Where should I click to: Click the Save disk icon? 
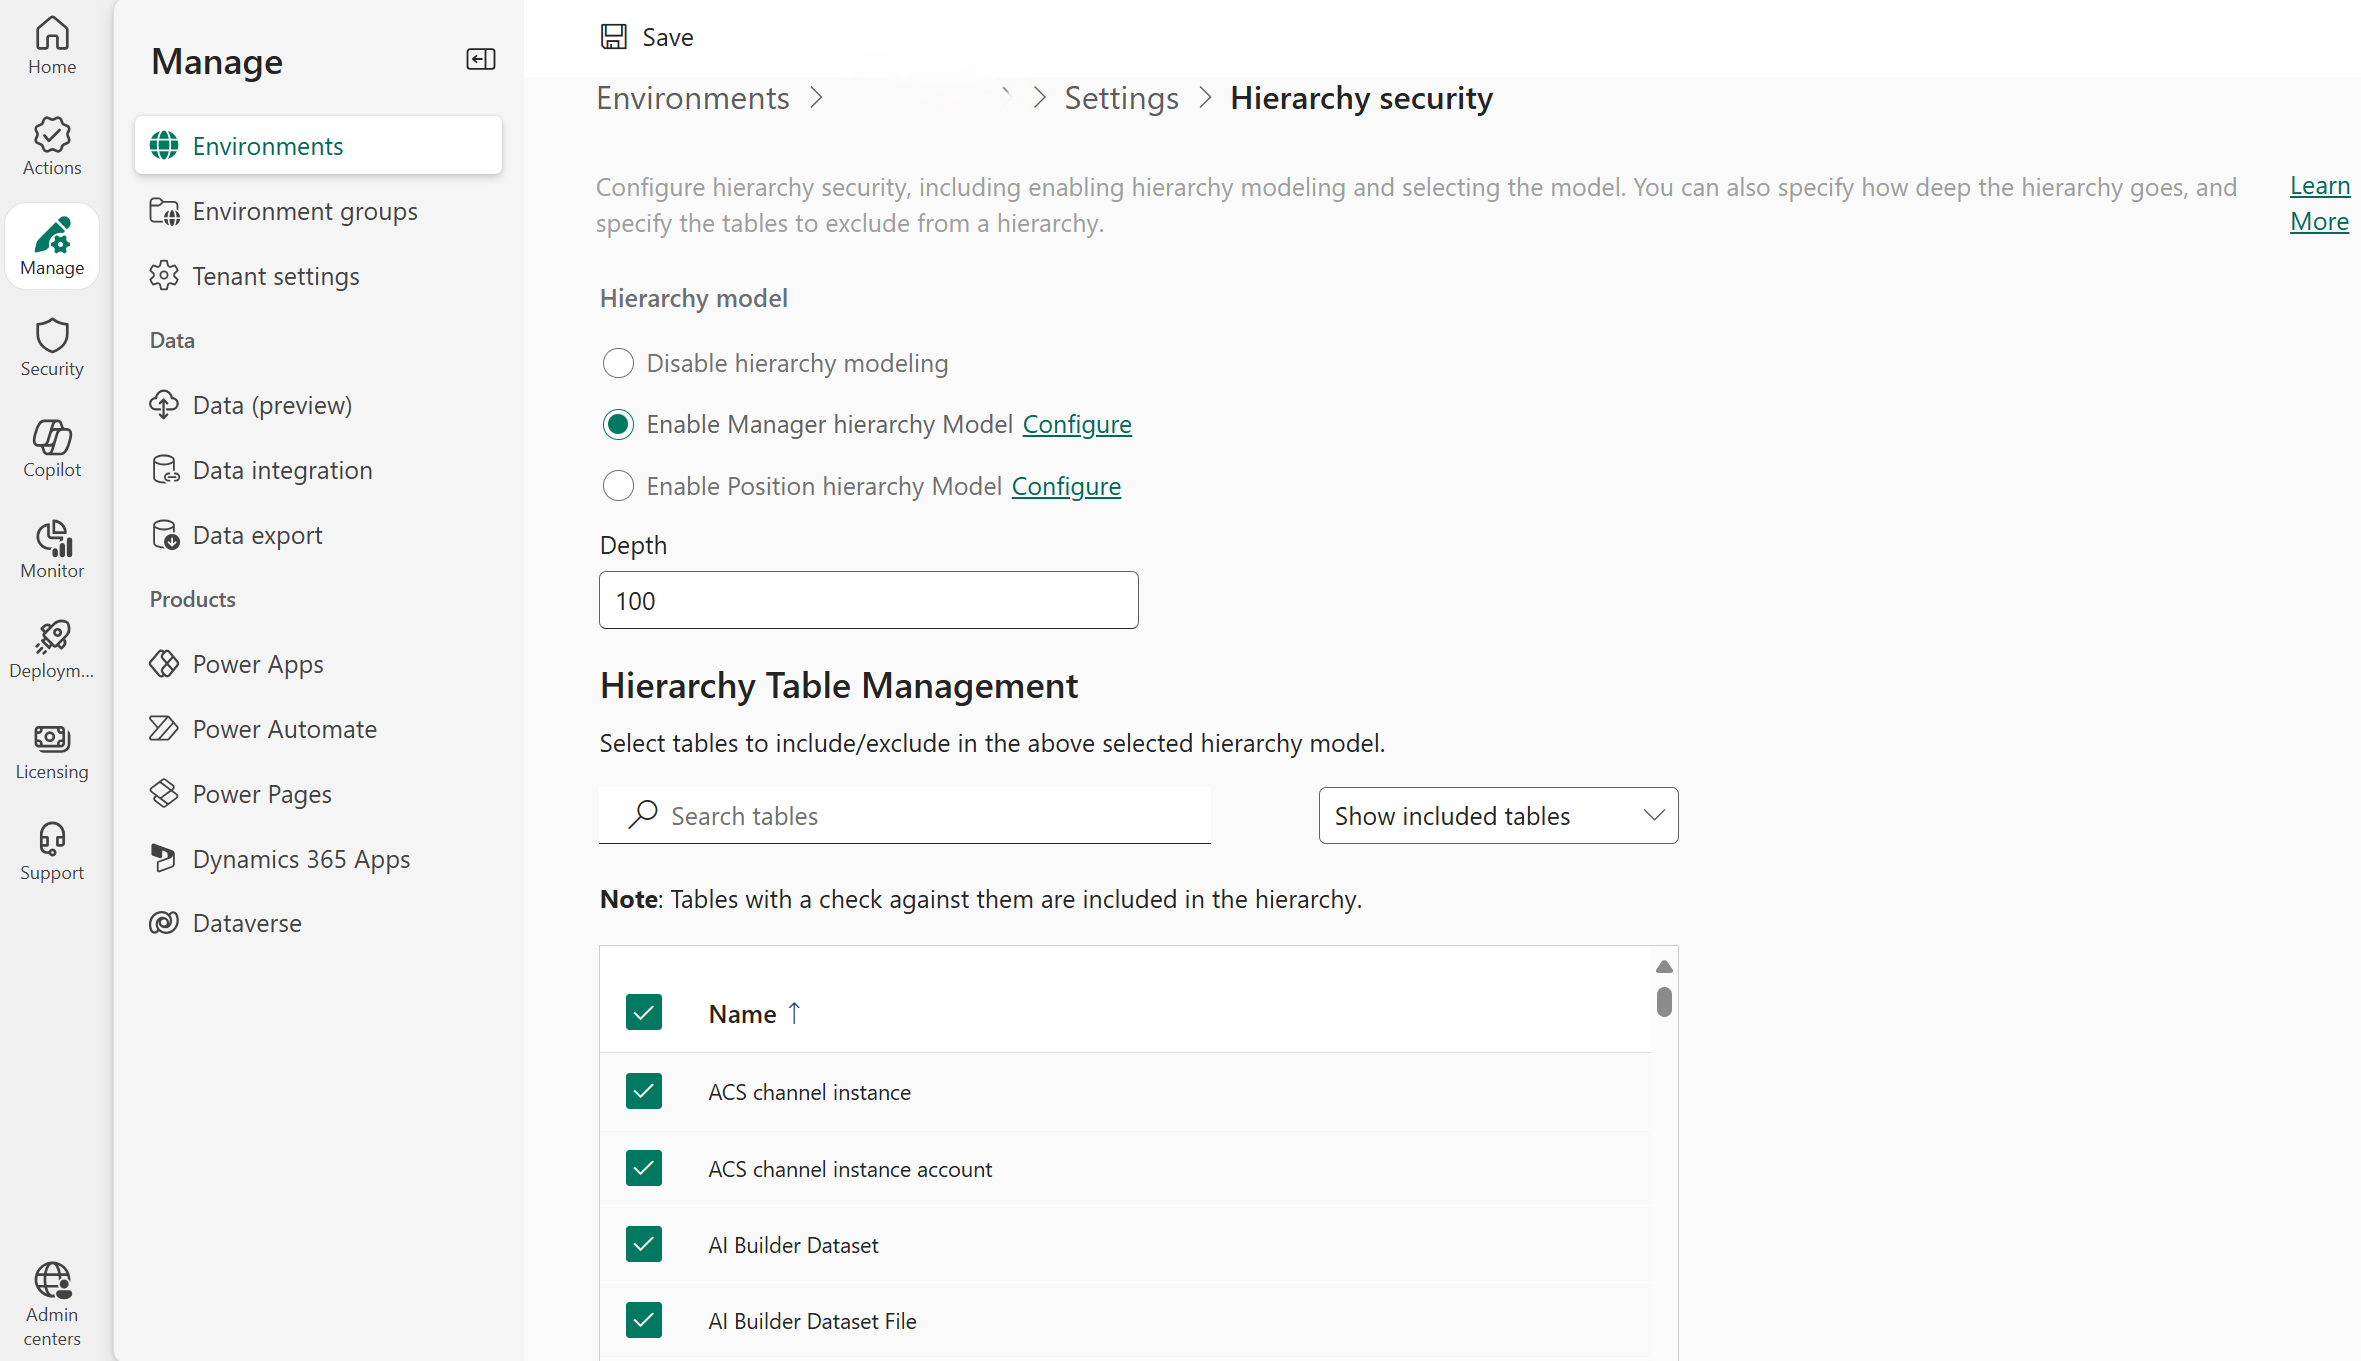(x=613, y=37)
